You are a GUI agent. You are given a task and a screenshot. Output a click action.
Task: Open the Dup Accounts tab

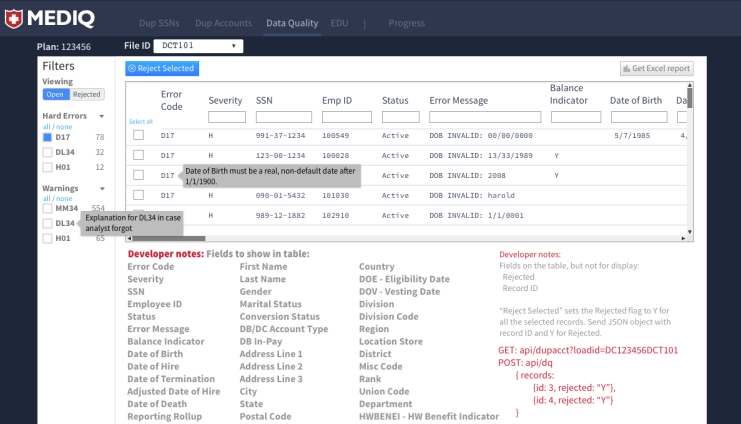(x=224, y=23)
